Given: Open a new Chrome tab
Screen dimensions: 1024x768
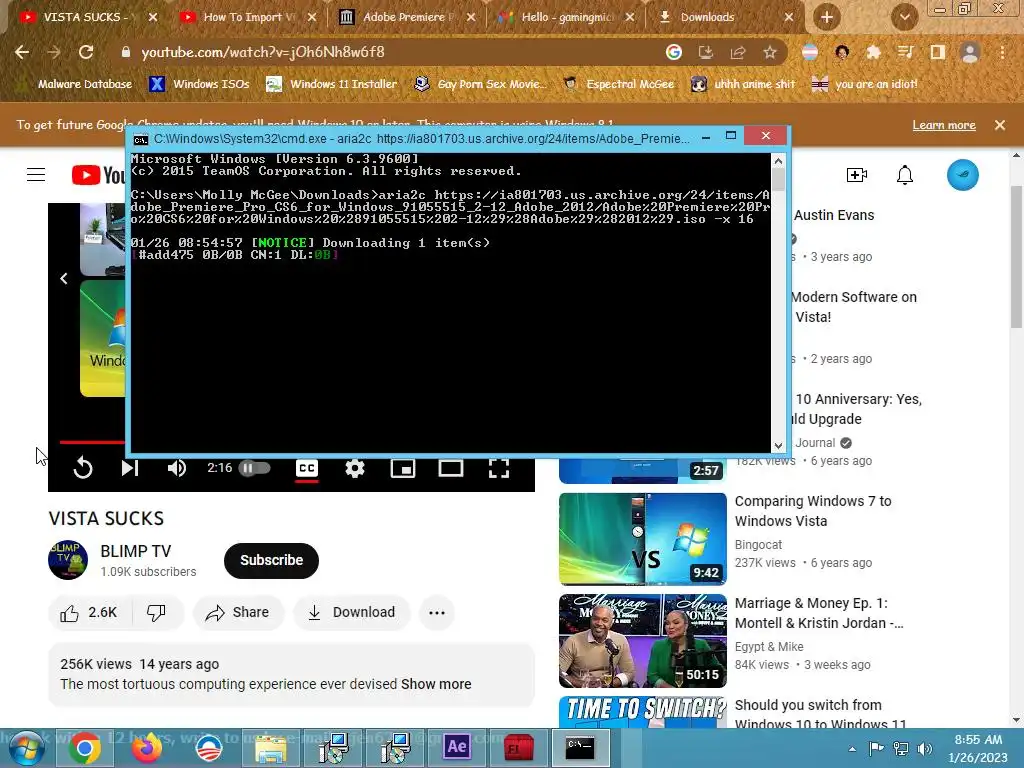Looking at the screenshot, I should (x=826, y=17).
